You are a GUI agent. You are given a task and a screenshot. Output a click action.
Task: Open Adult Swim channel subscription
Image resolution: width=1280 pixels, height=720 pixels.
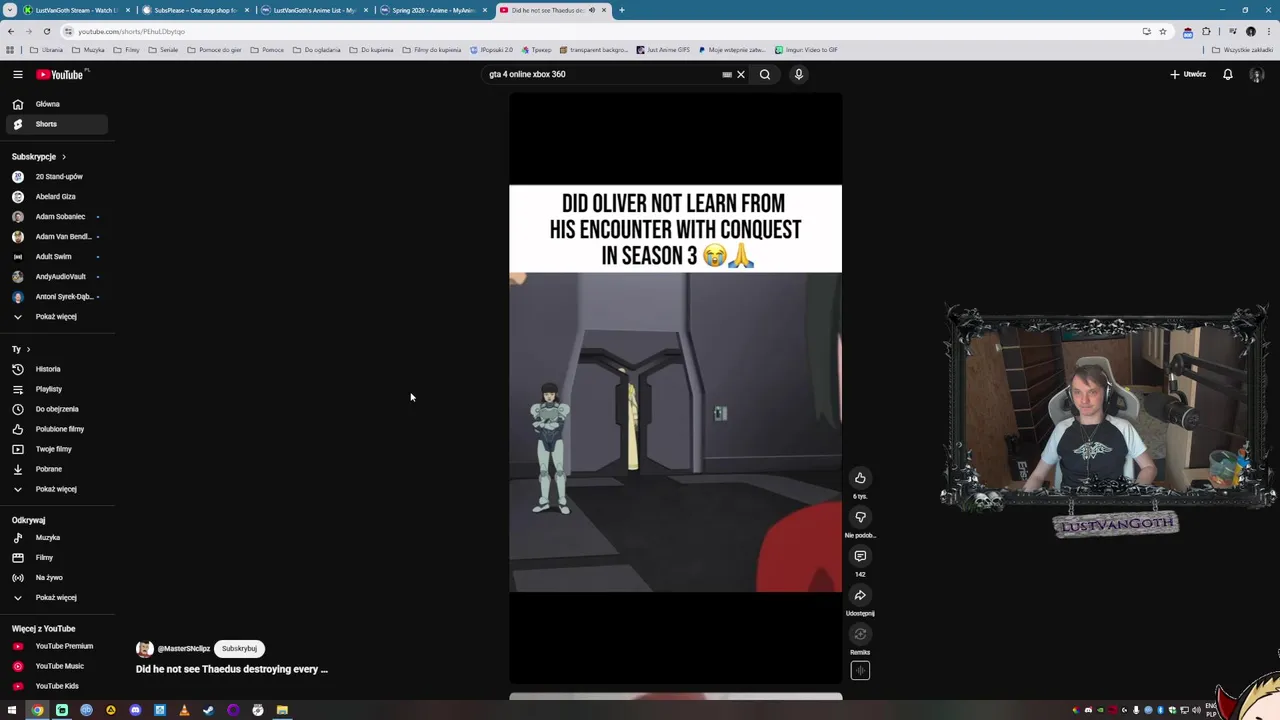(x=56, y=257)
